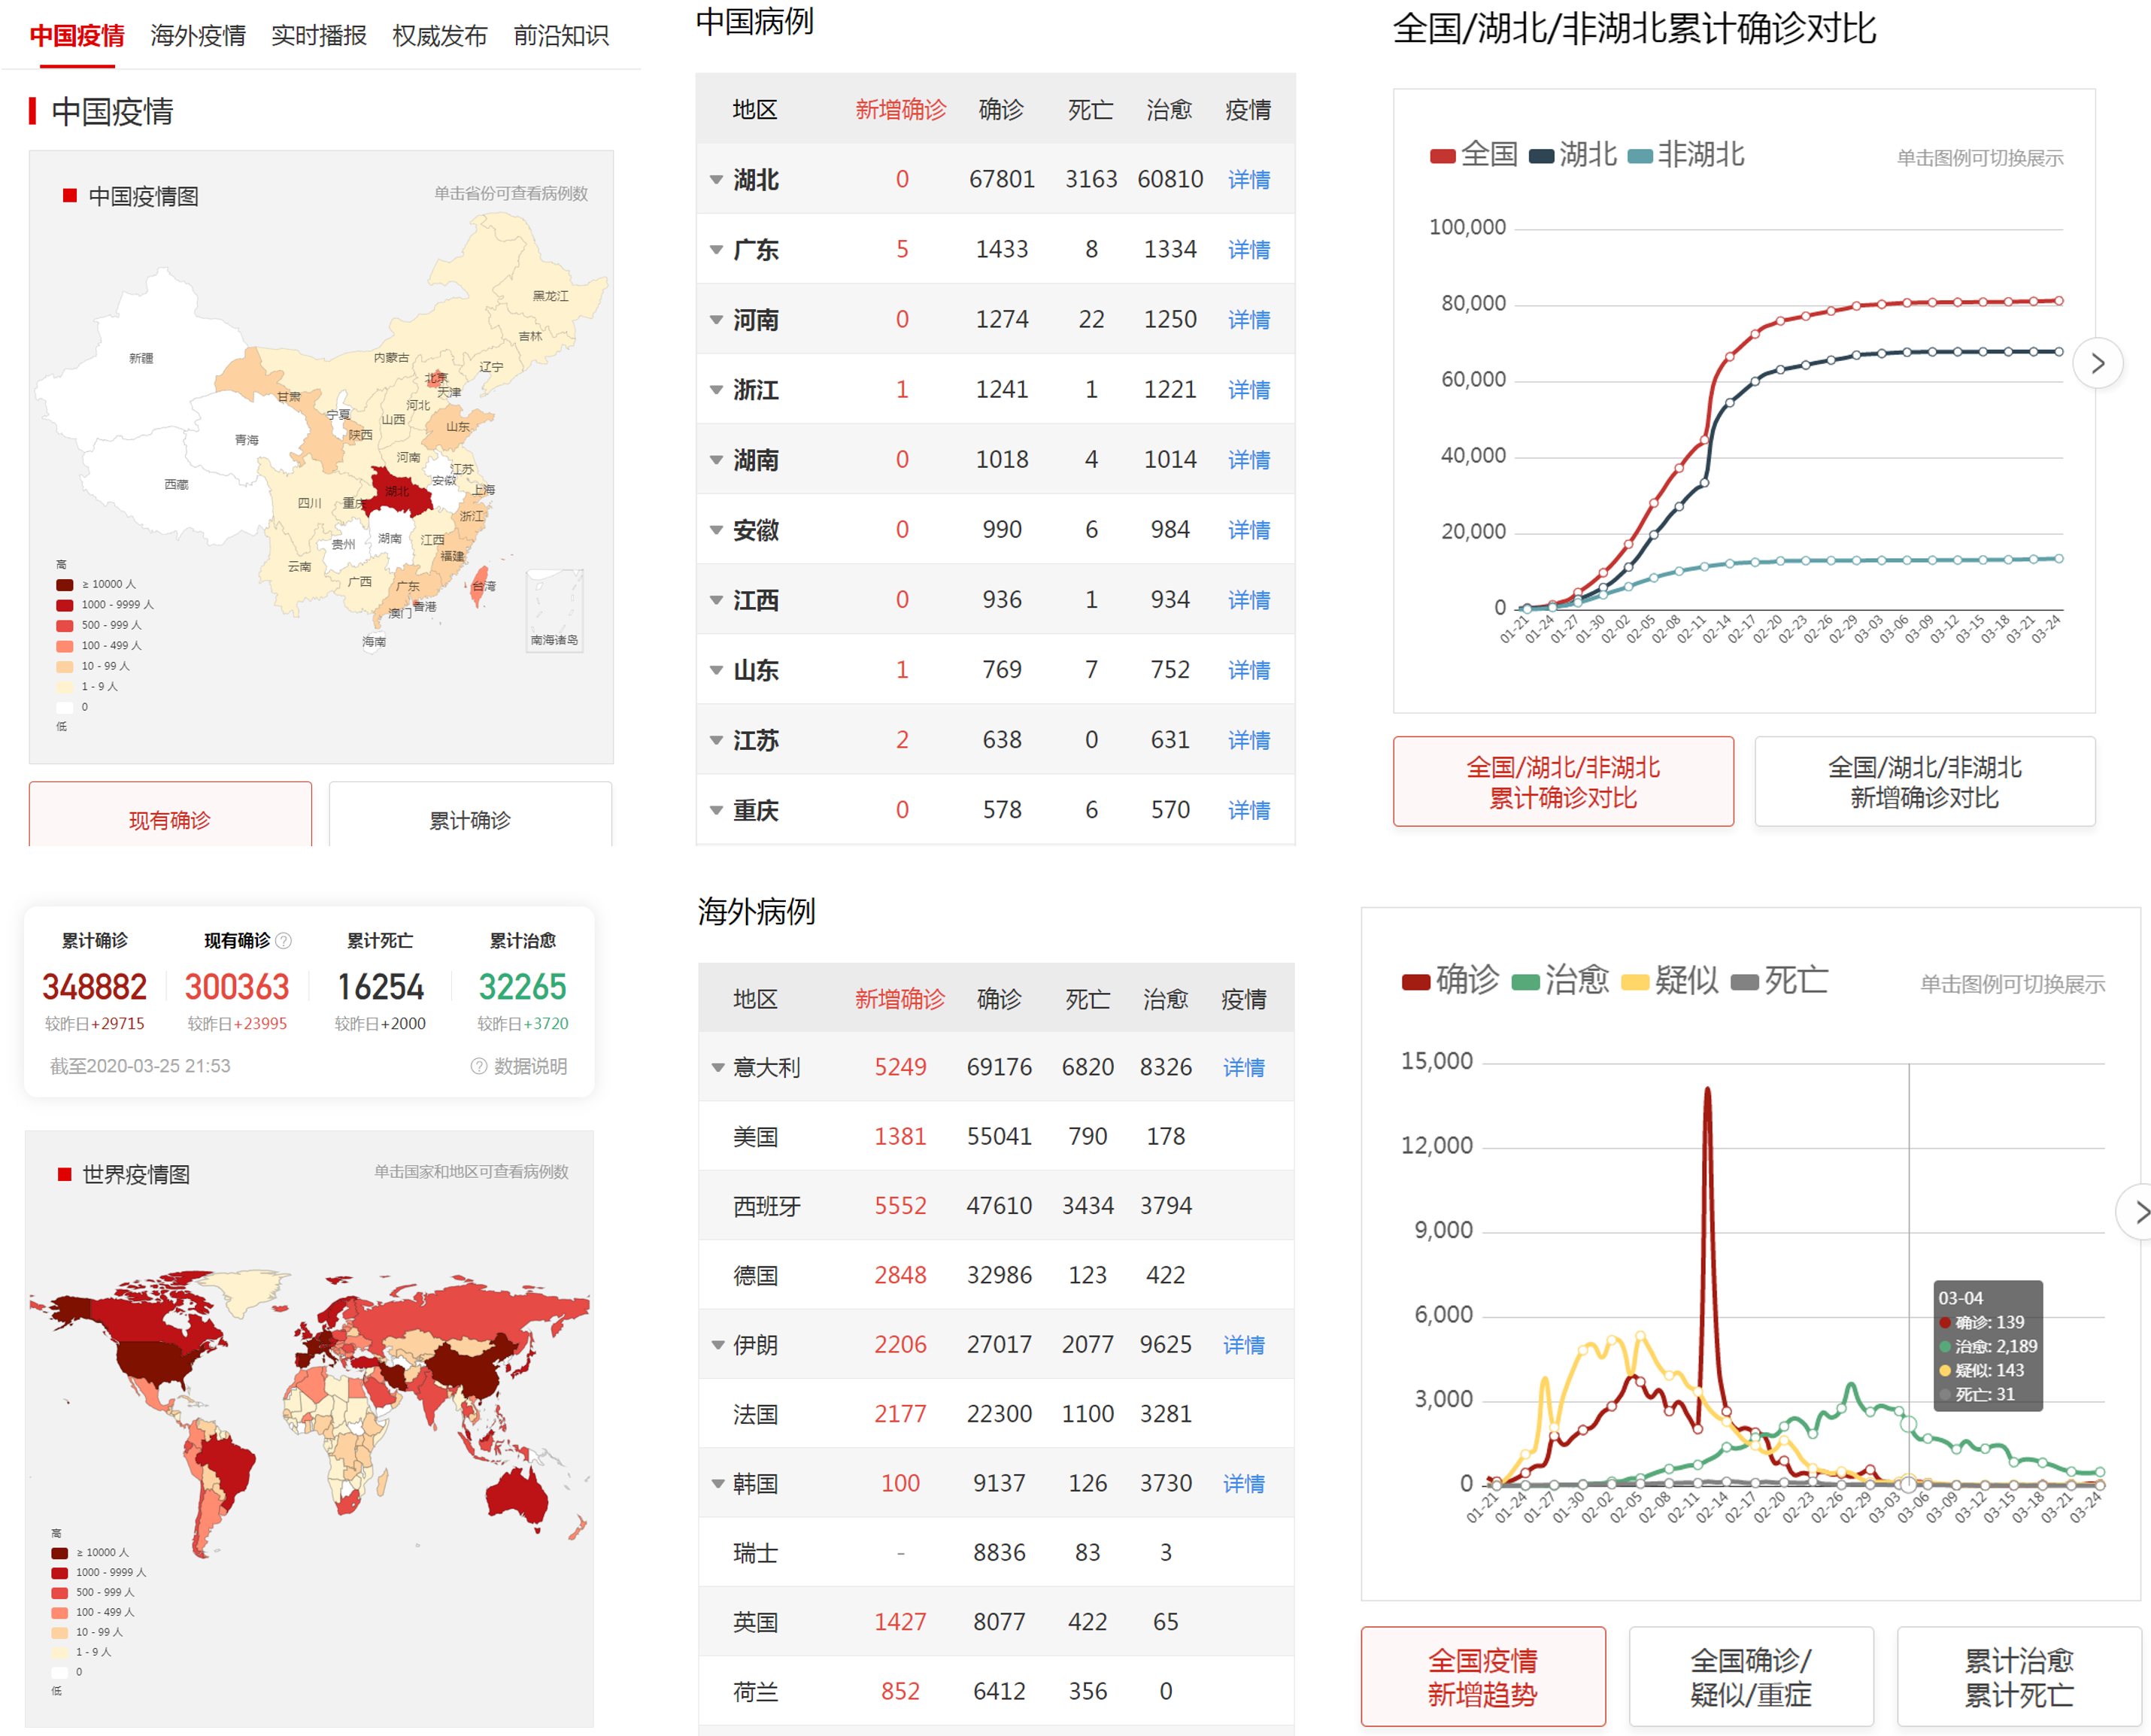The image size is (2151, 1736).
Task: Click the 美国 row name
Action: pyautogui.click(x=755, y=1137)
